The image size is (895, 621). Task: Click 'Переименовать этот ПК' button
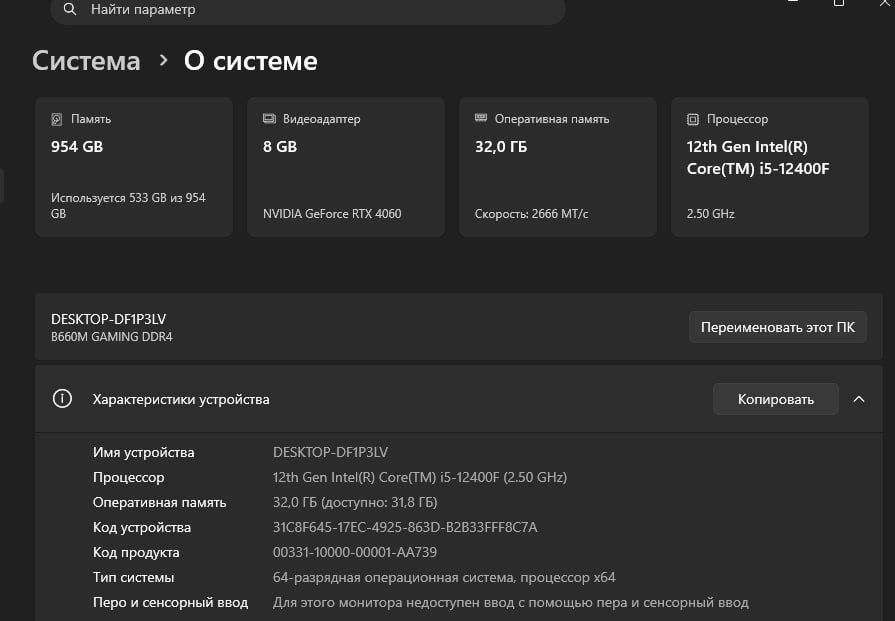point(777,327)
